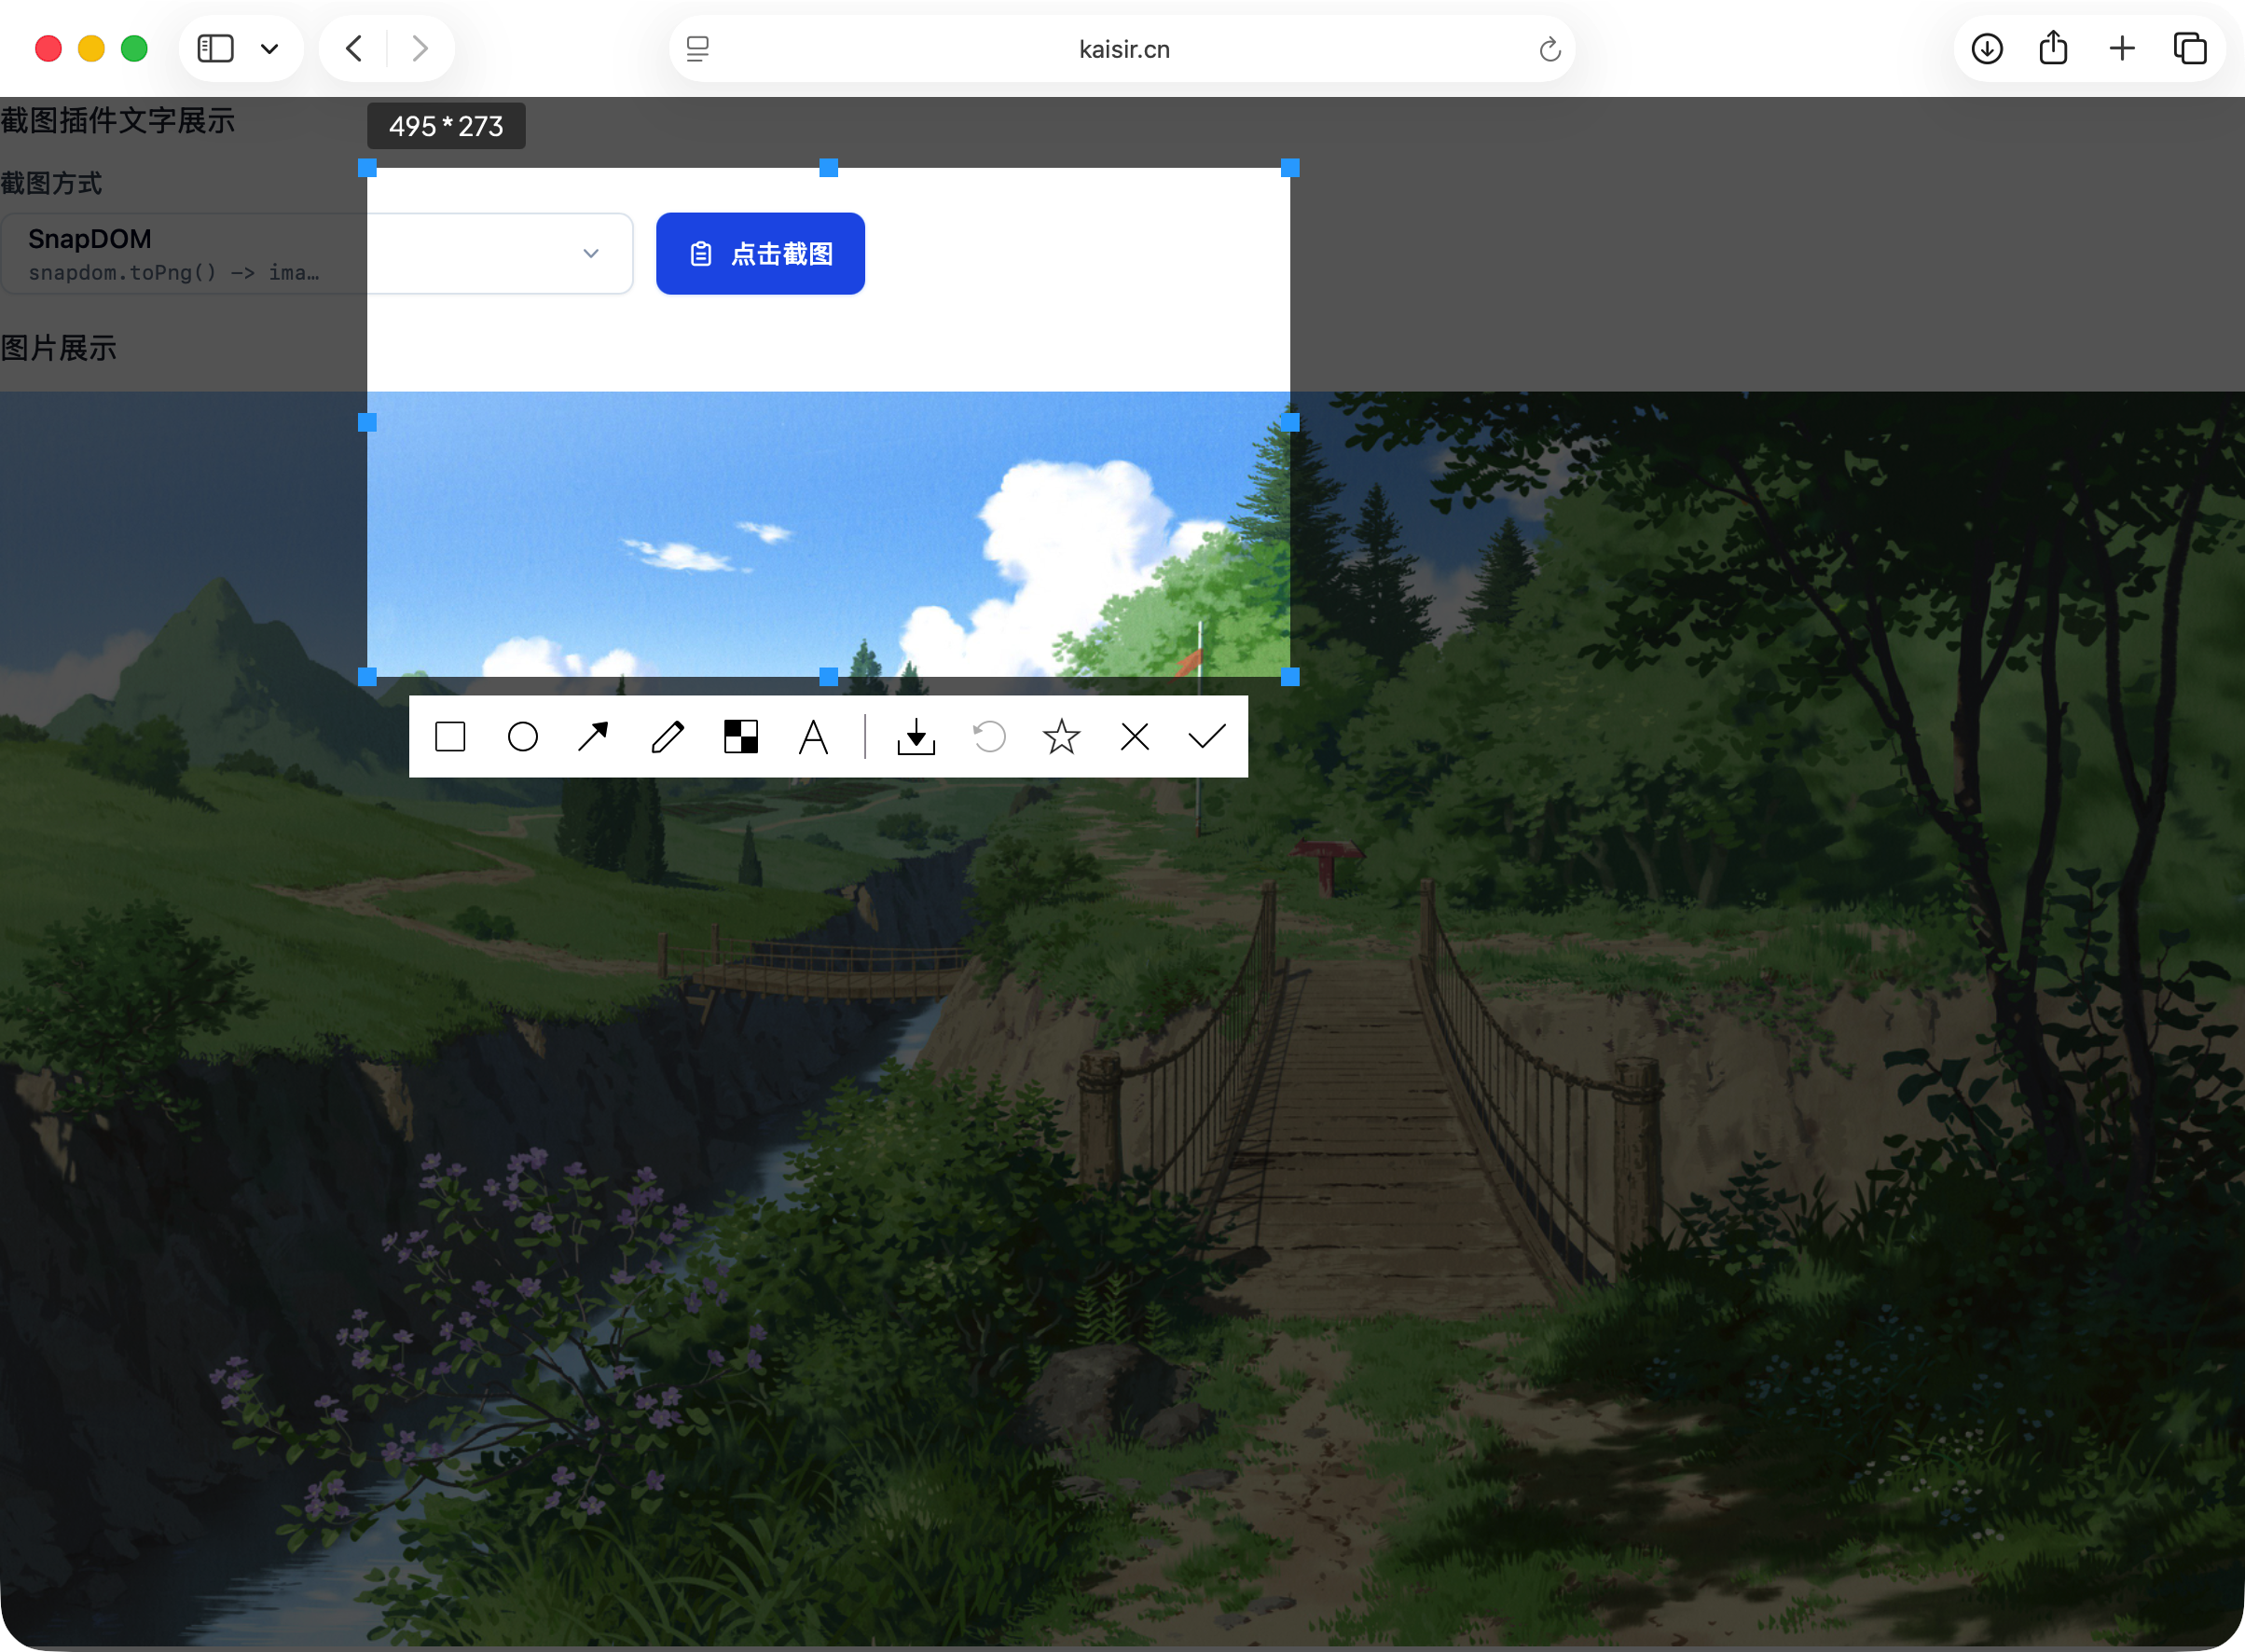
Task: Expand the sidebar tab group chevron
Action: pyautogui.click(x=269, y=49)
